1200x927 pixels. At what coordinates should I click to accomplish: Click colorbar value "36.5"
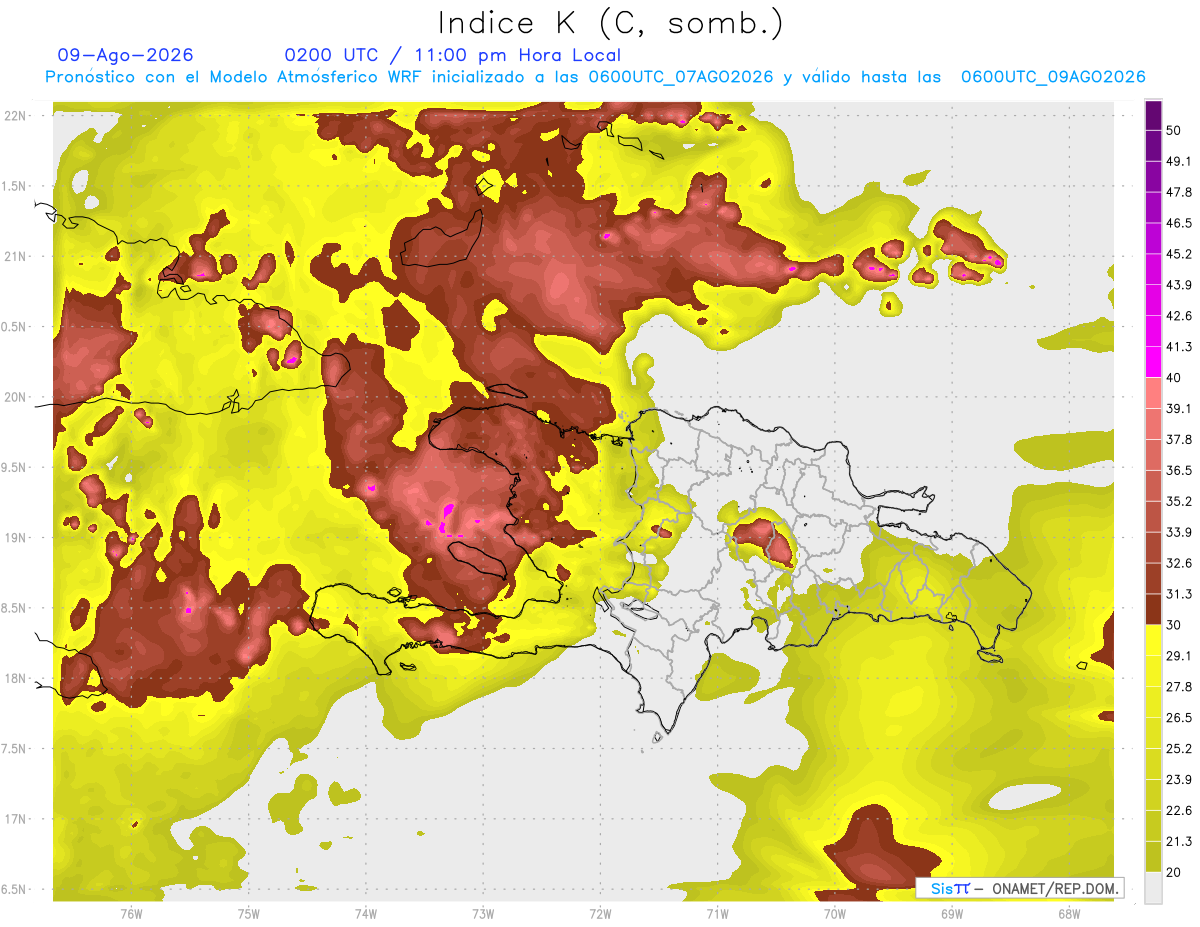point(1179,470)
